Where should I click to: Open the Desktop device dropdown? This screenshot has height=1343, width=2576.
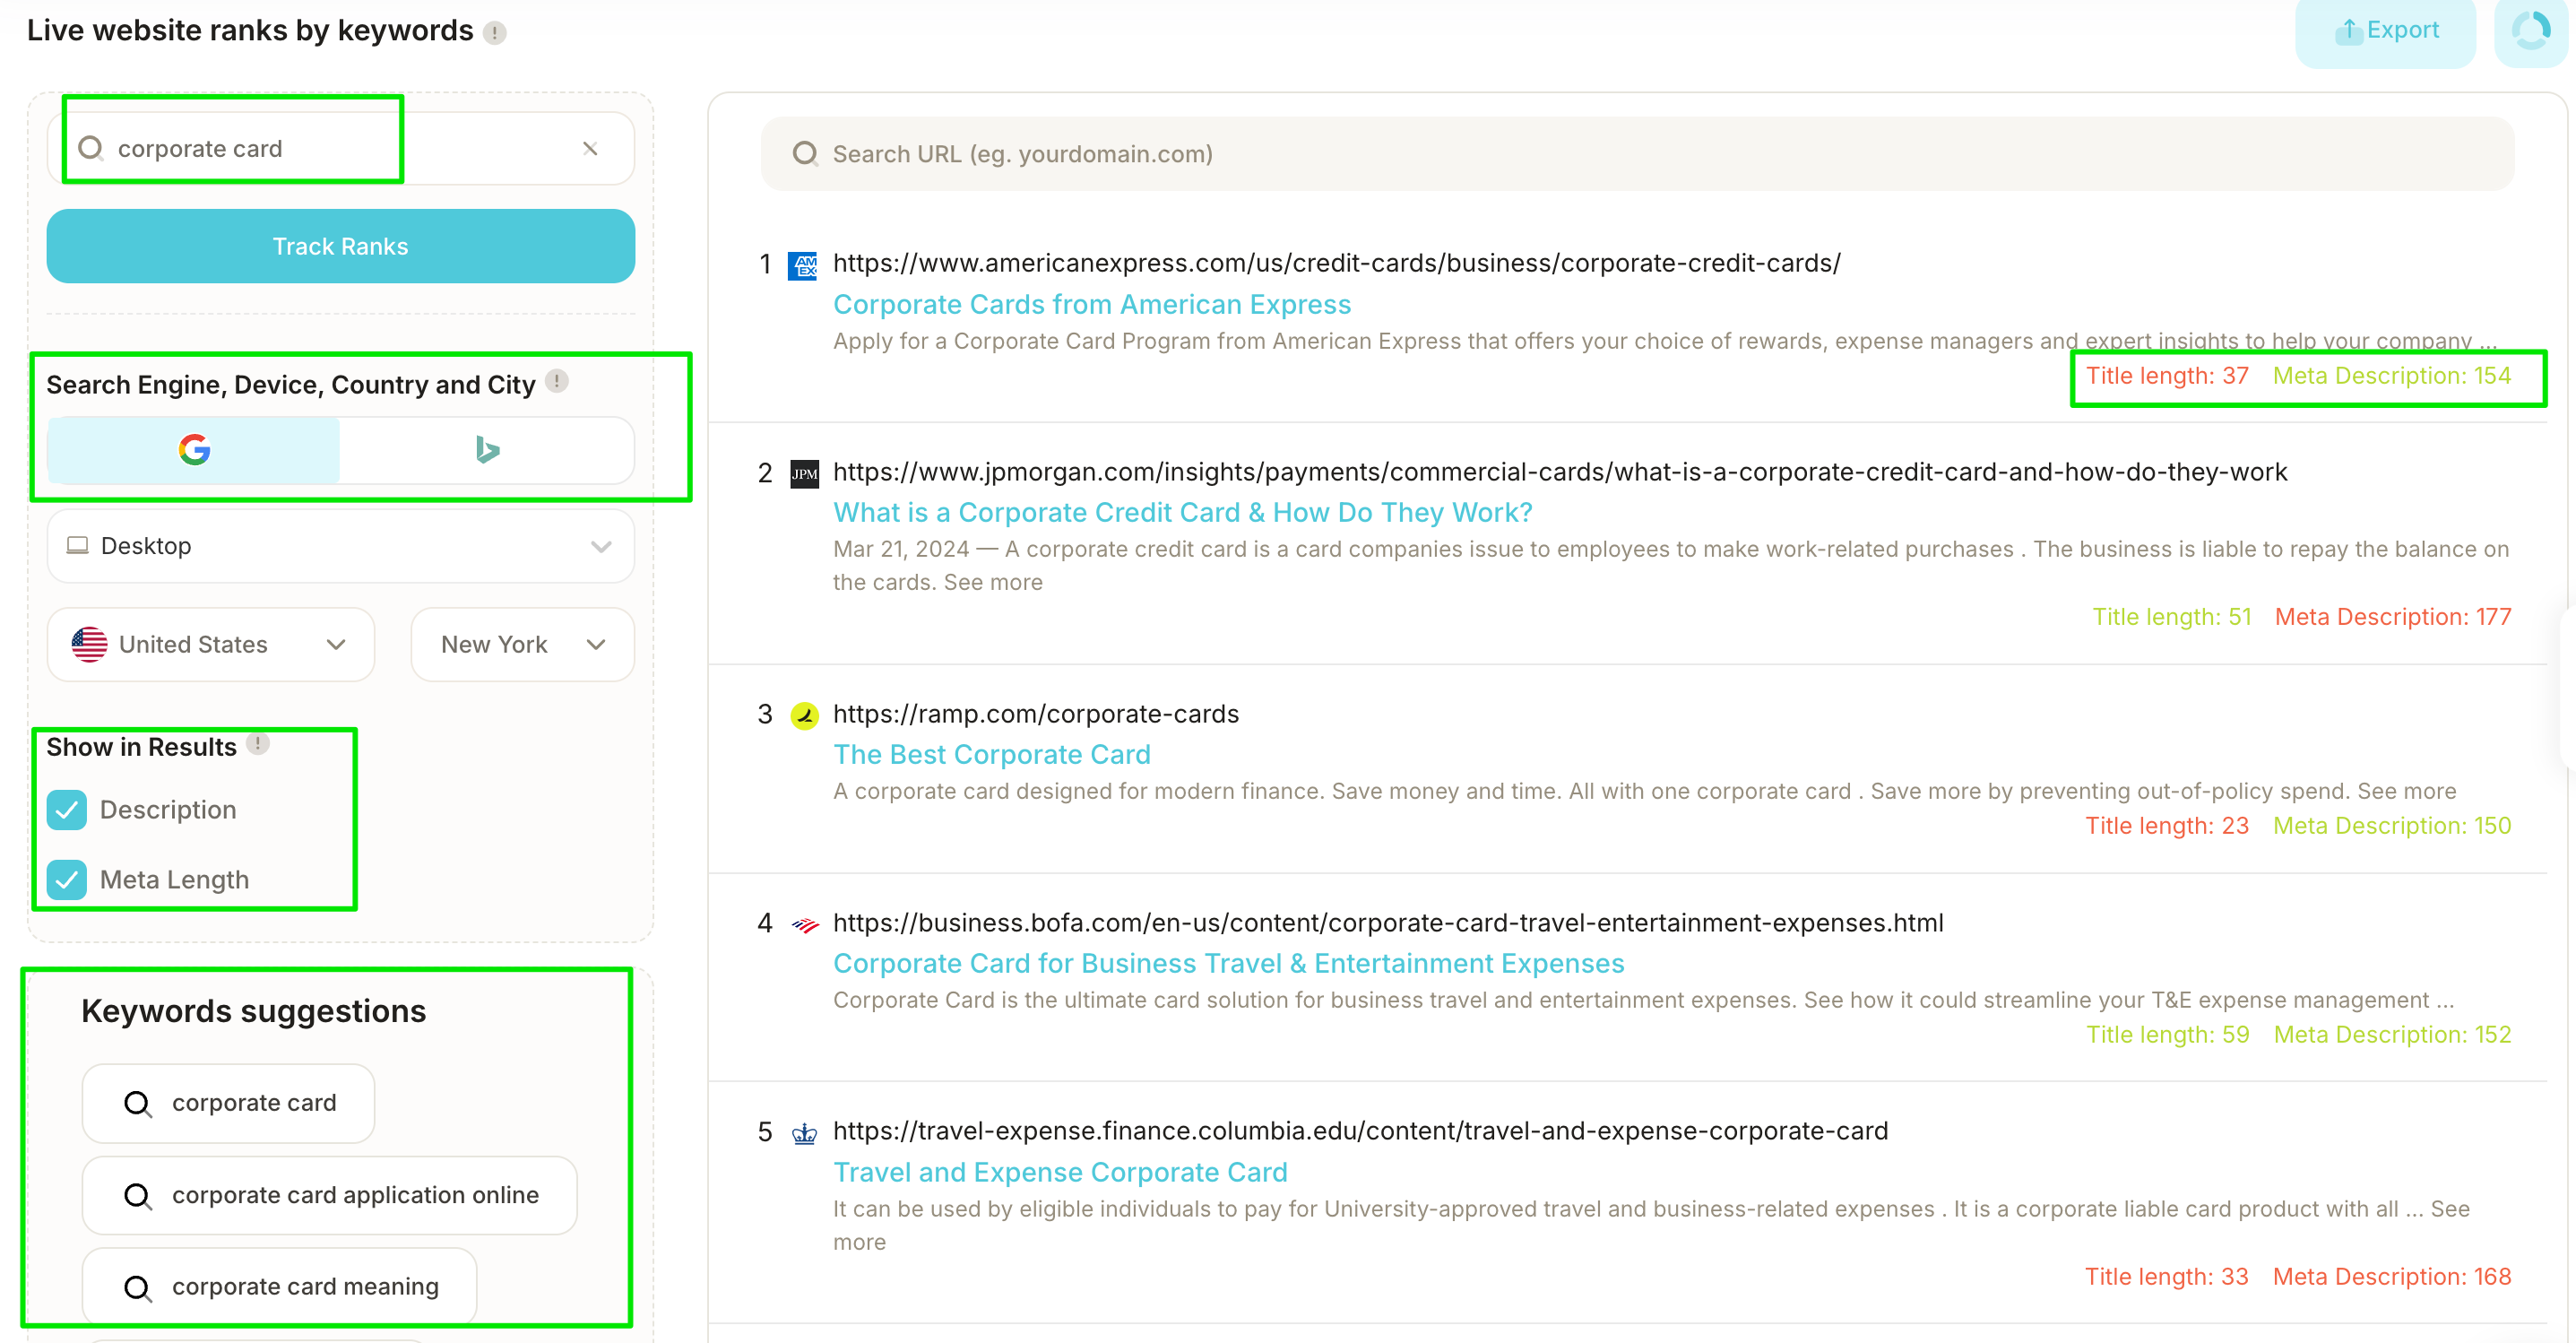(340, 546)
